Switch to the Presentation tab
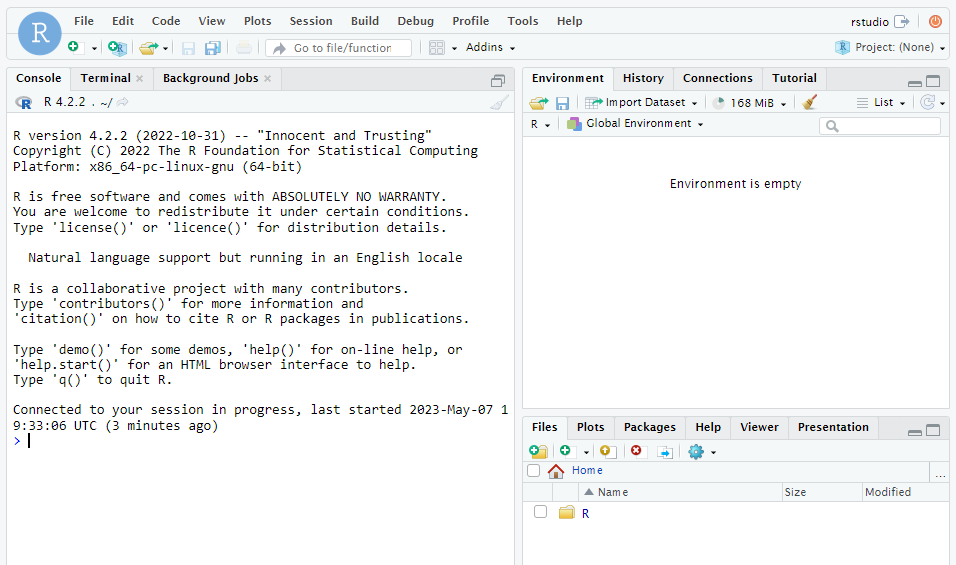The image size is (956, 565). 833,427
